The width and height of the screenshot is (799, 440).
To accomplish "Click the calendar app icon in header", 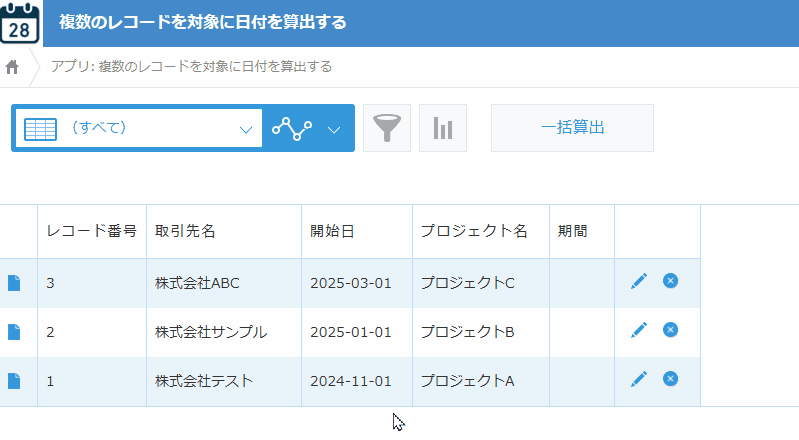I will point(20,22).
